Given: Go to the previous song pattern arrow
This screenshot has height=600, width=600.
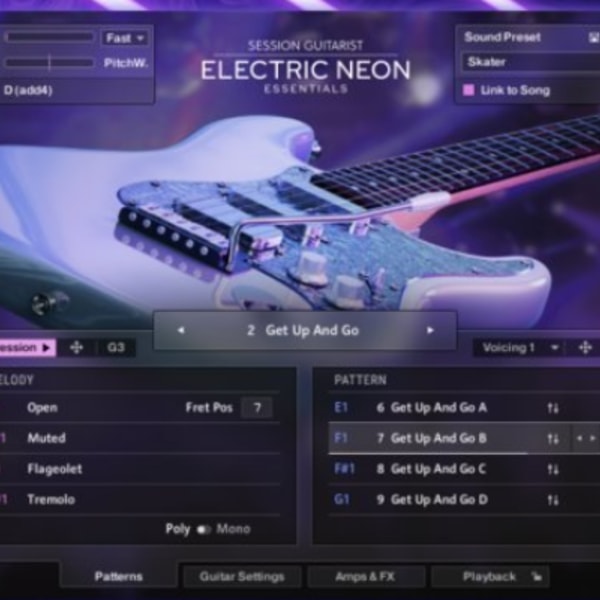Looking at the screenshot, I should 181,330.
